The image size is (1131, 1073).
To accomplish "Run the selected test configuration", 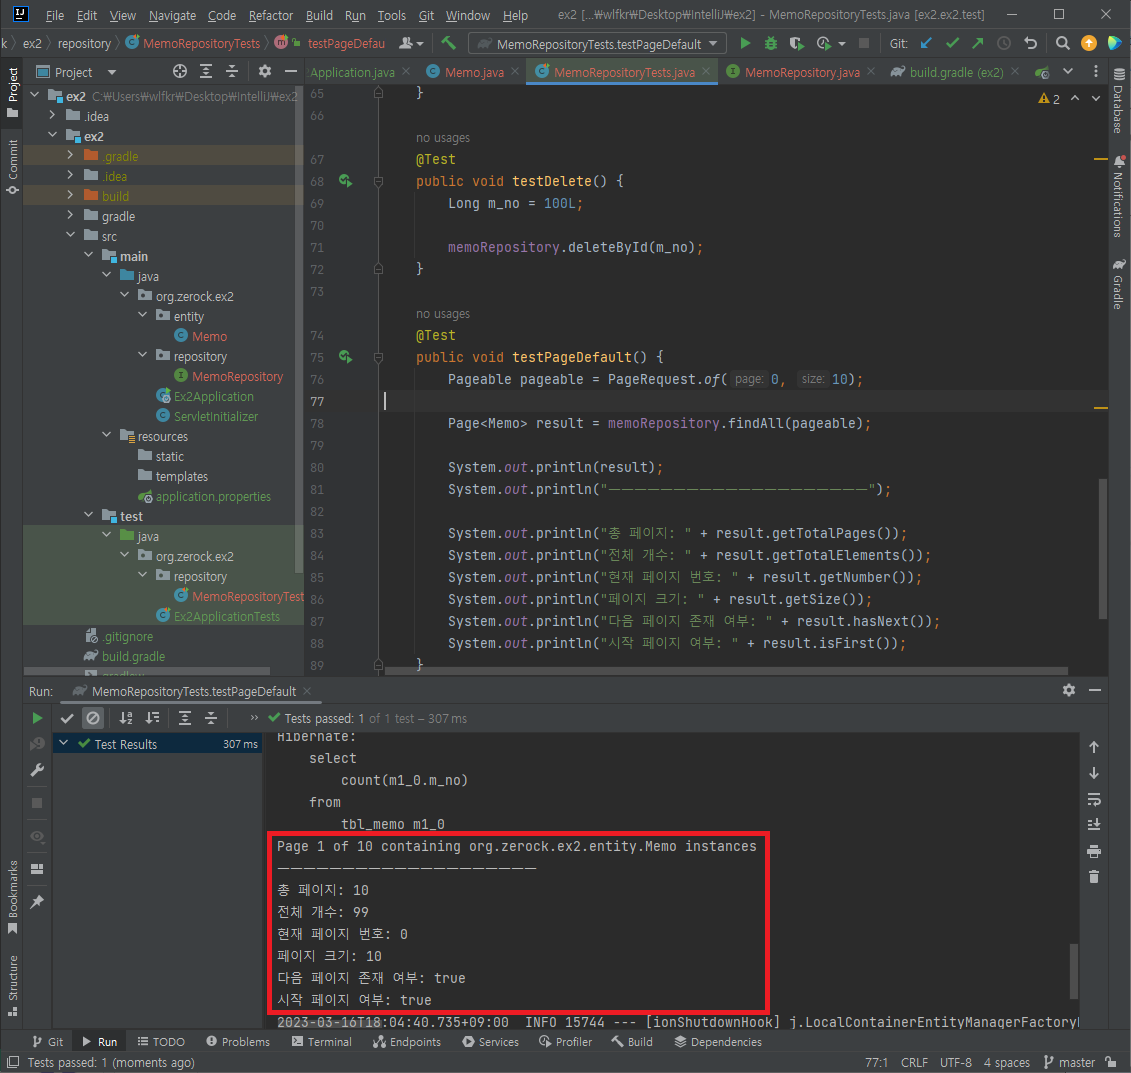I will pos(745,43).
